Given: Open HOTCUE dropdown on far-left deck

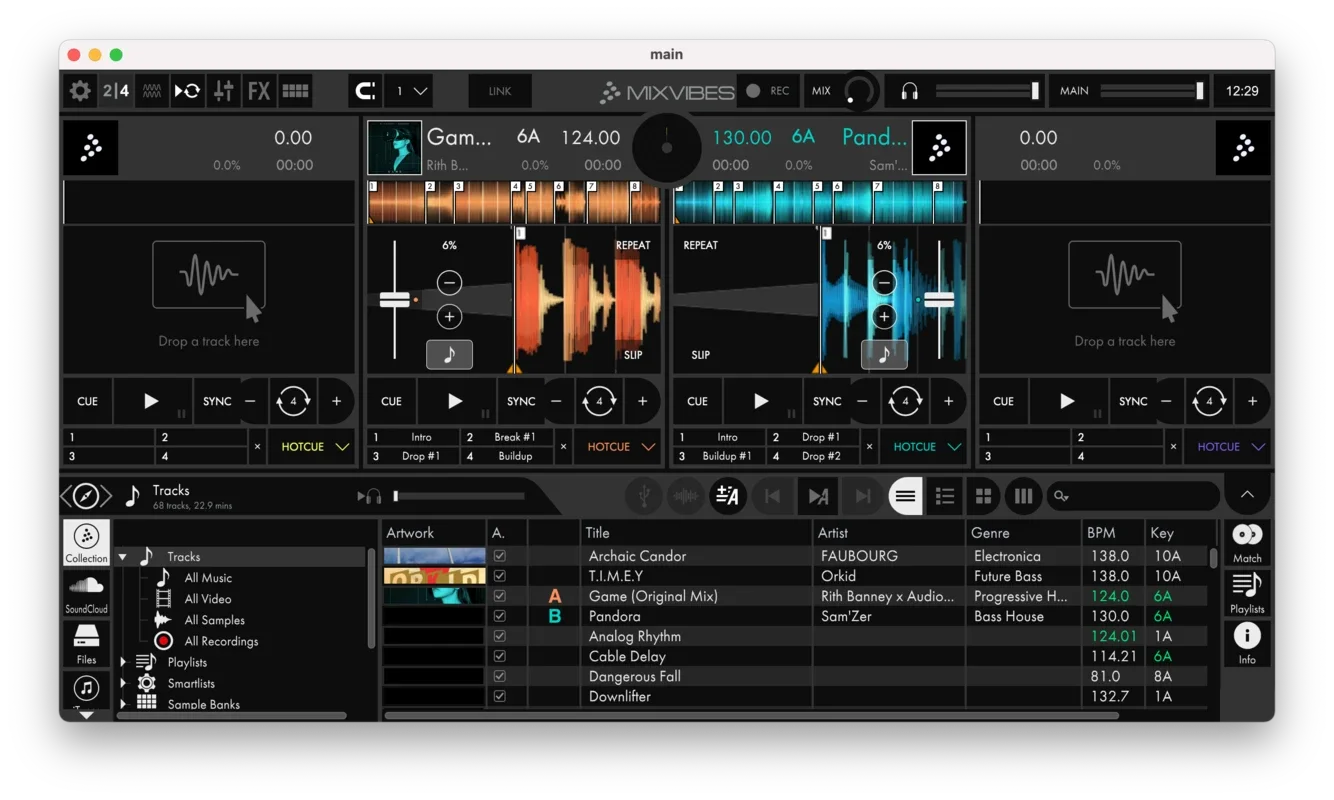Looking at the screenshot, I should (x=314, y=447).
